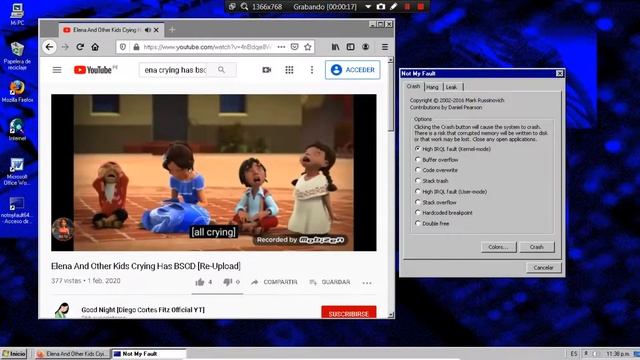Select Hardcoded breakpoint option
This screenshot has height=360, width=640.
[444, 213]
